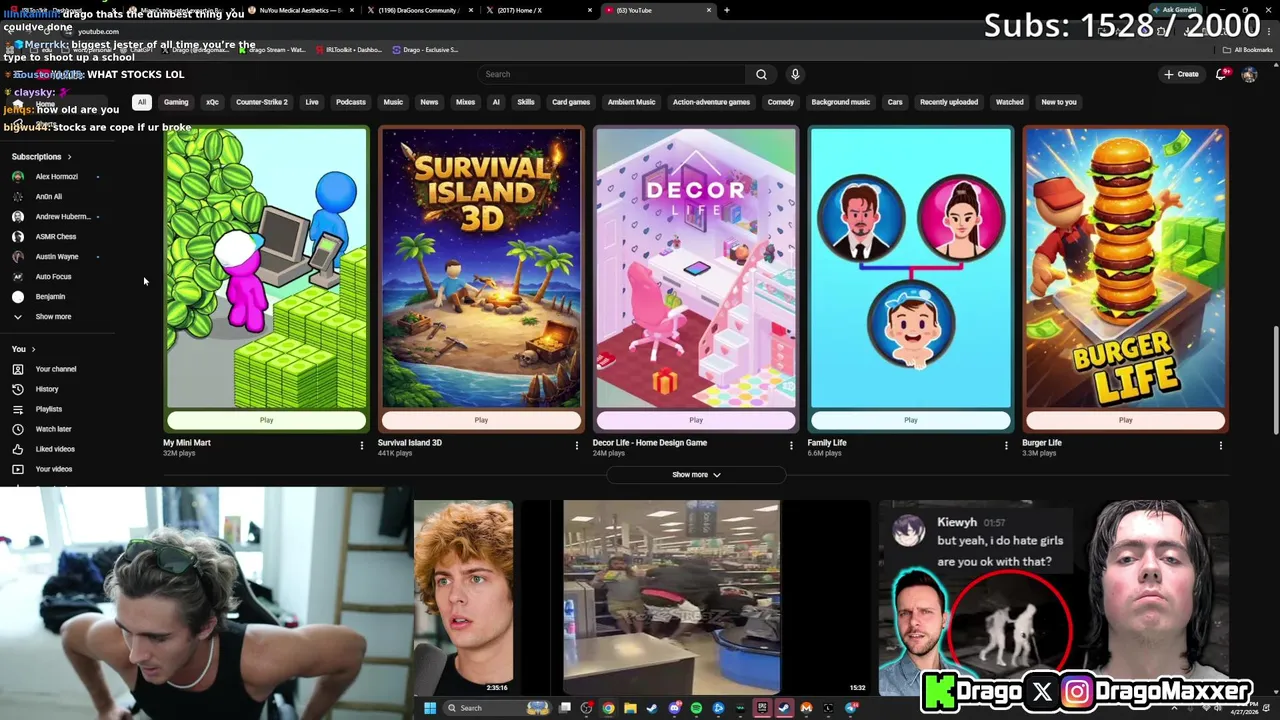Open Spotify from the taskbar
The width and height of the screenshot is (1280, 720).
696,708
